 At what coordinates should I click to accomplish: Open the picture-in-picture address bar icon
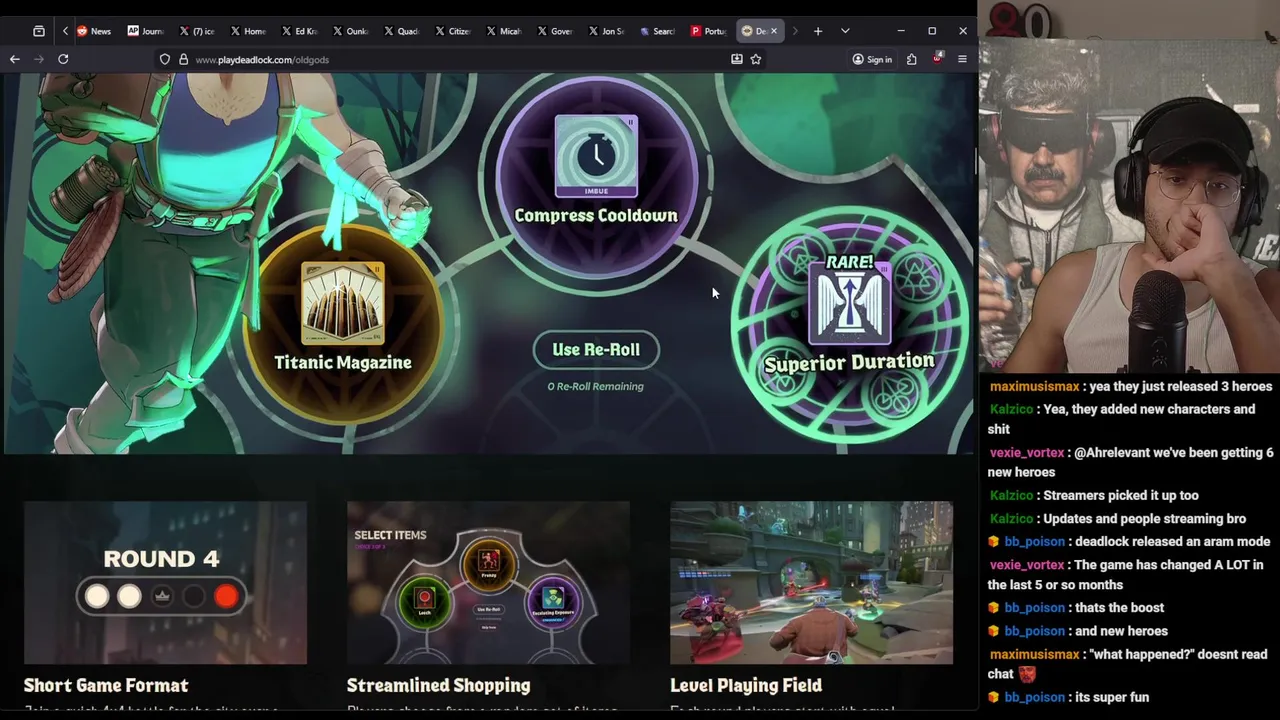point(737,59)
